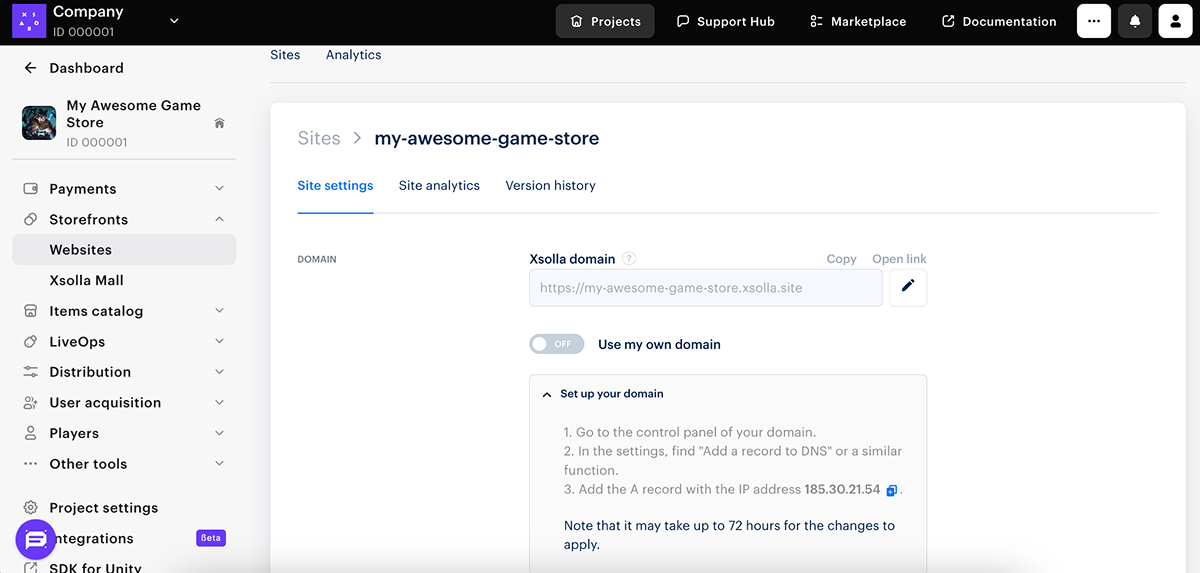Select Xsolla Mall in the sidebar

coord(86,281)
